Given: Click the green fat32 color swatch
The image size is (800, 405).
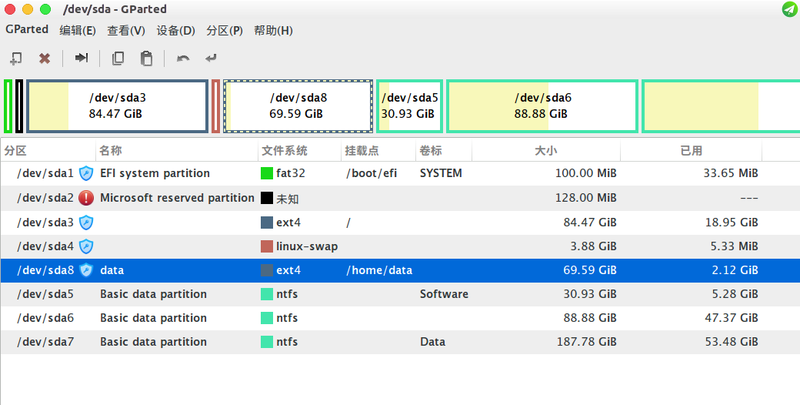Looking at the screenshot, I should click(267, 173).
